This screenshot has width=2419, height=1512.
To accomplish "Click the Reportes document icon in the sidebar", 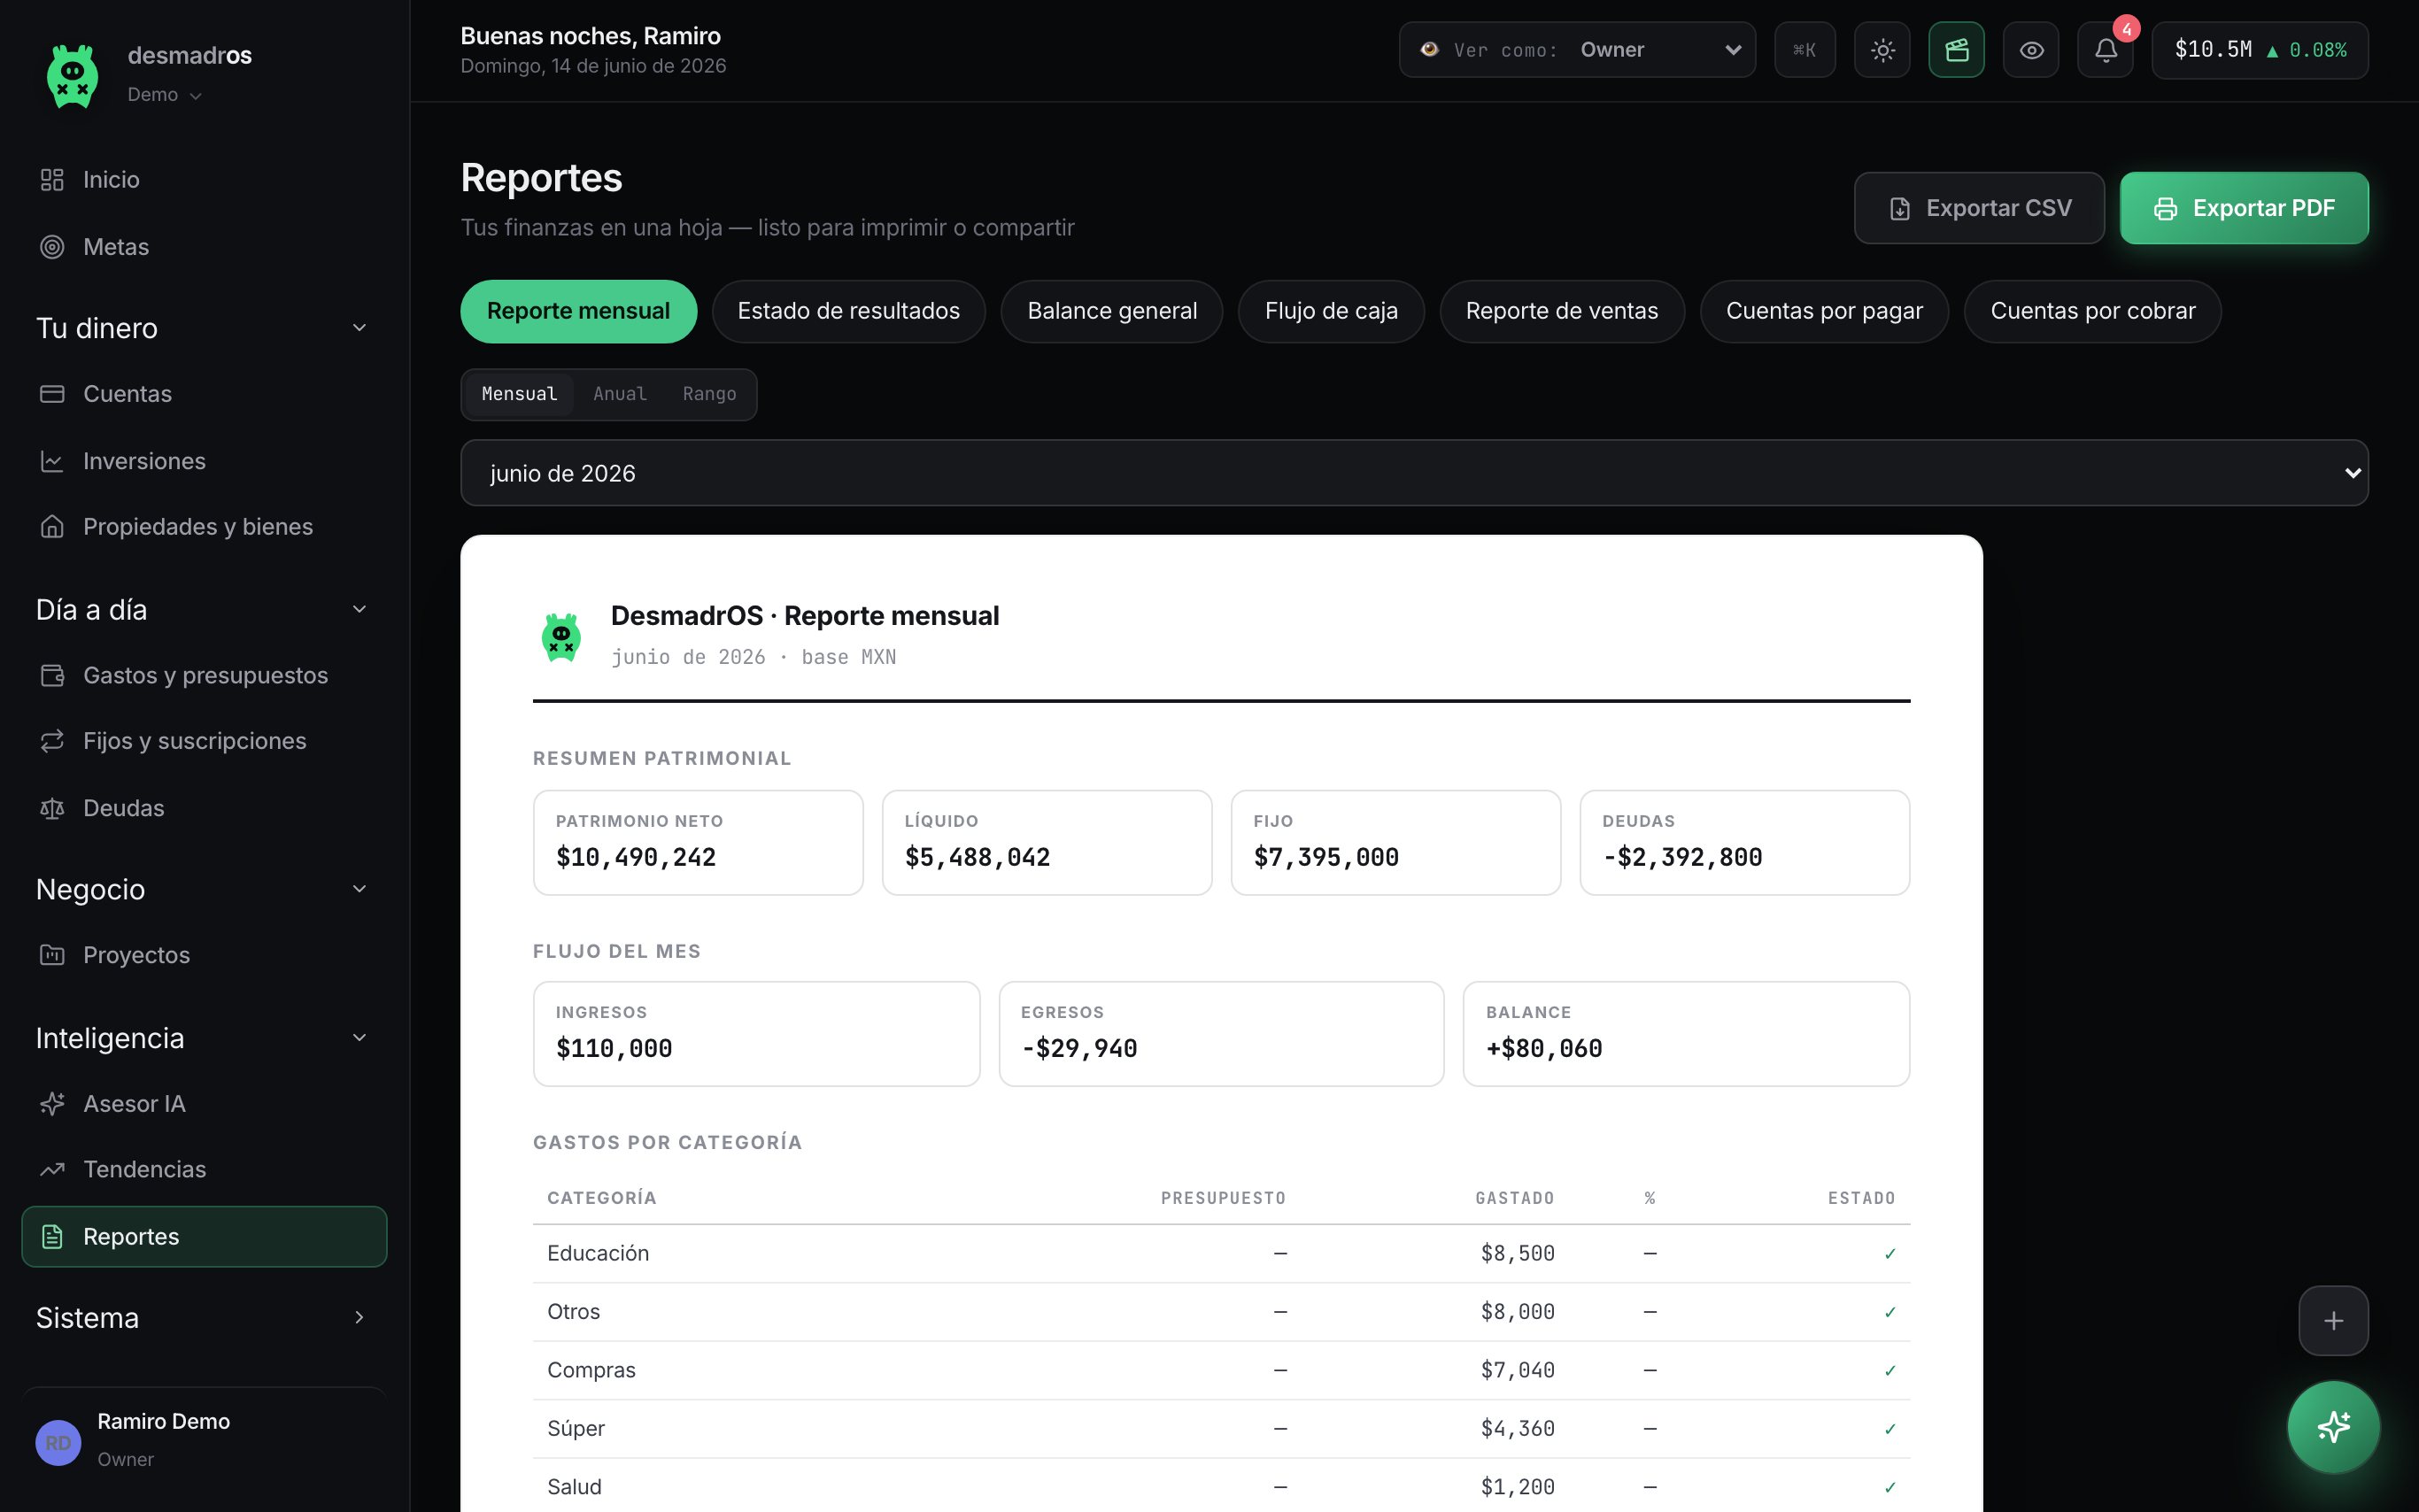I will point(52,1237).
